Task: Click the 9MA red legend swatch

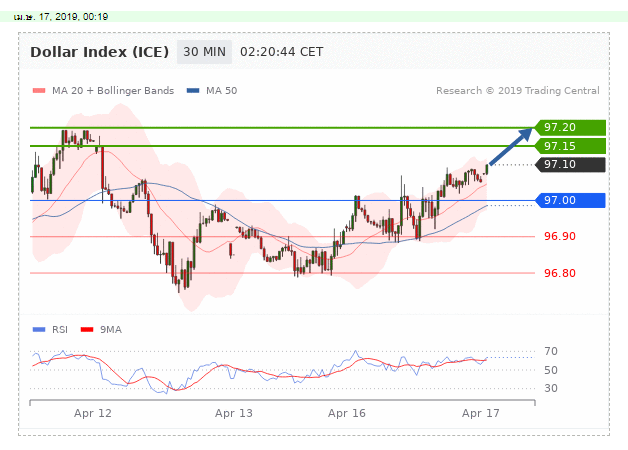Action: [x=87, y=329]
